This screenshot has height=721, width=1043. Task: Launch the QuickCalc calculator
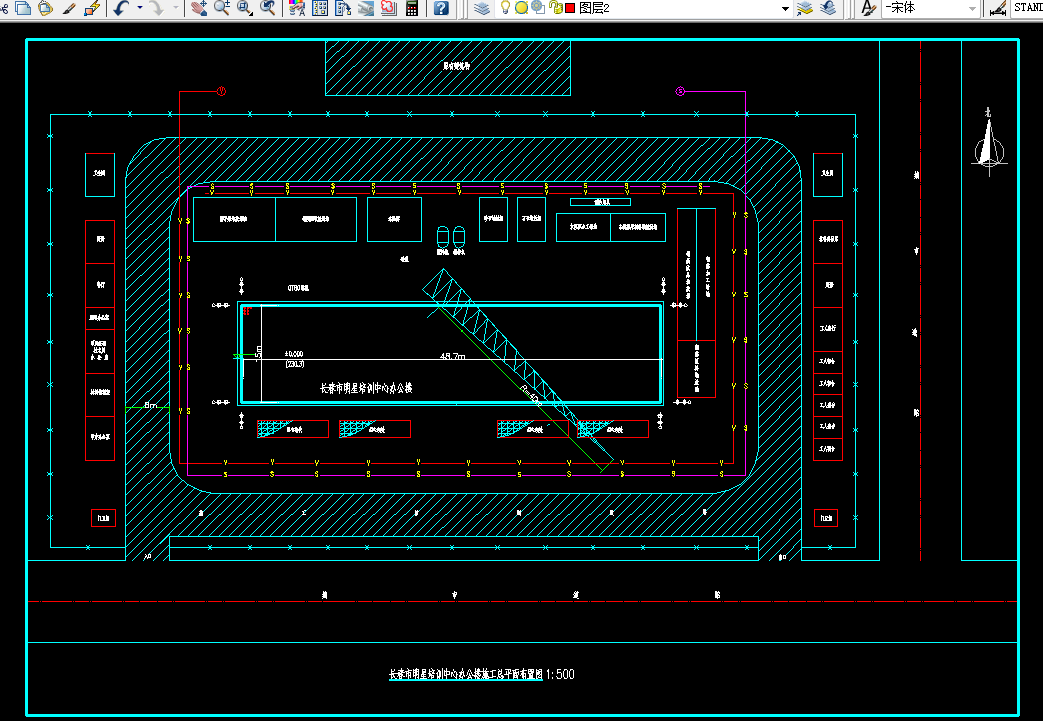tap(412, 8)
